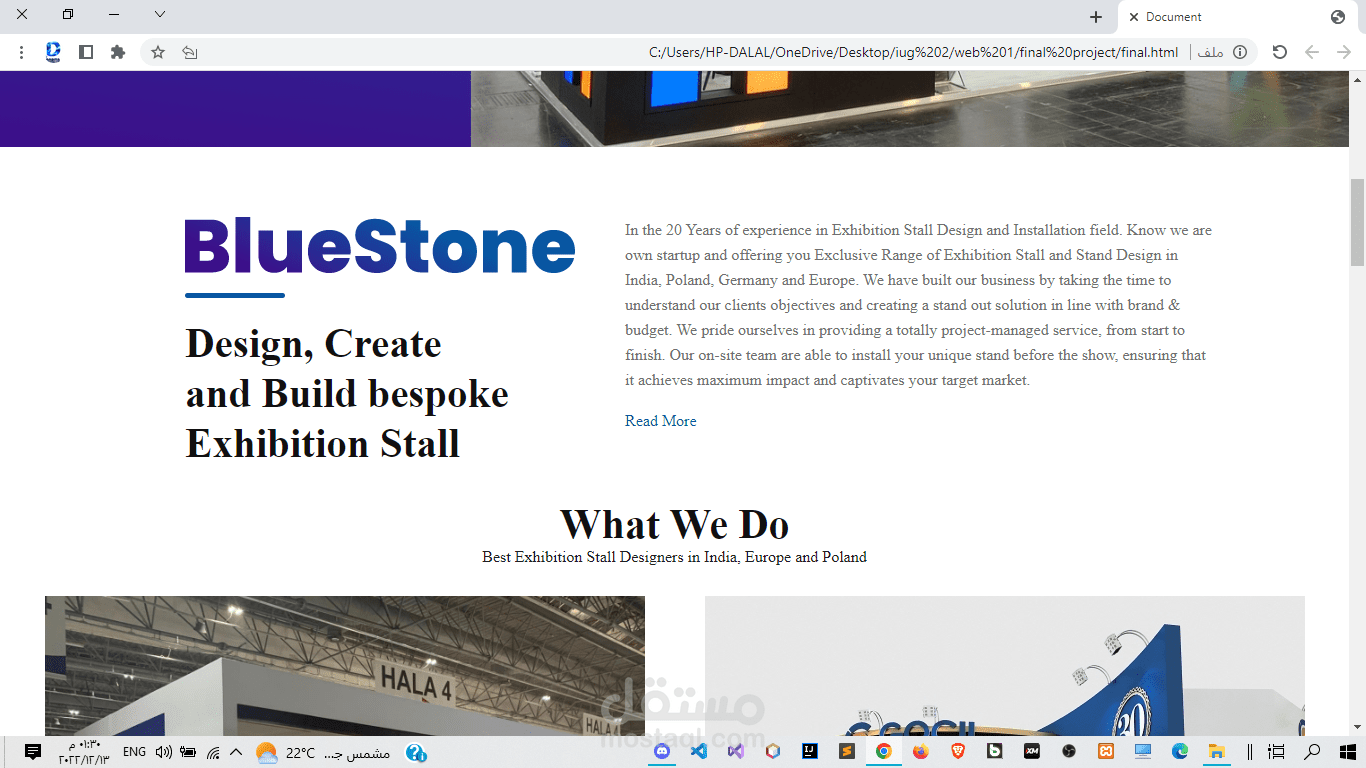Switch to Chrome in the taskbar
Screen dimensions: 1366x768
[x=884, y=751]
